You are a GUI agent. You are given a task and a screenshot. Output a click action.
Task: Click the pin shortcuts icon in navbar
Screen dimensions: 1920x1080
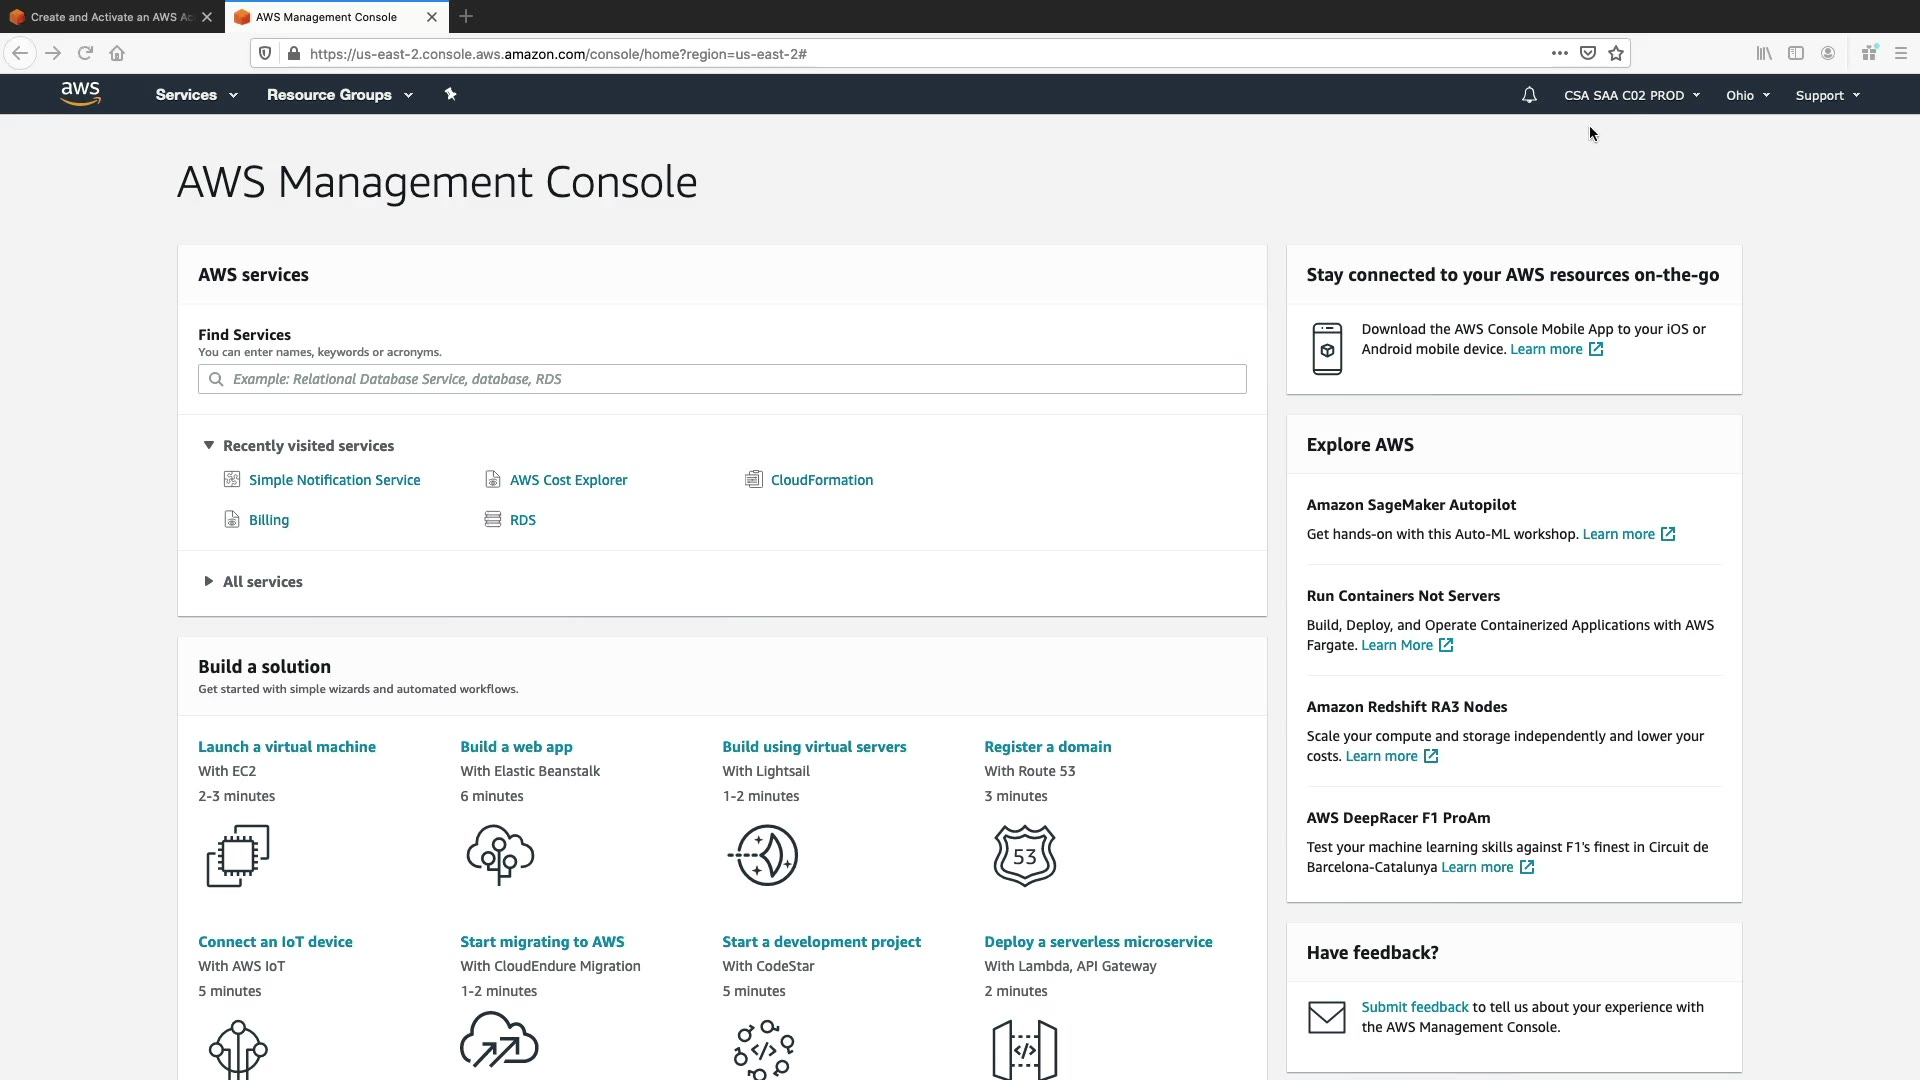pos(450,94)
